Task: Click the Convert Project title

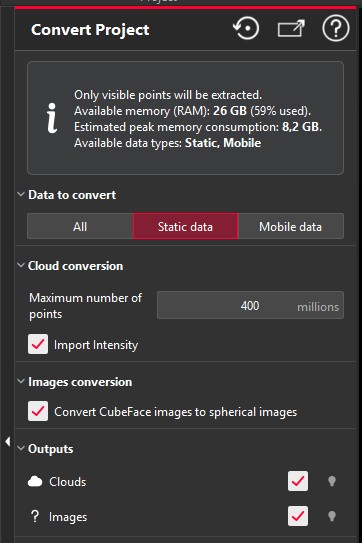Action: coord(90,30)
